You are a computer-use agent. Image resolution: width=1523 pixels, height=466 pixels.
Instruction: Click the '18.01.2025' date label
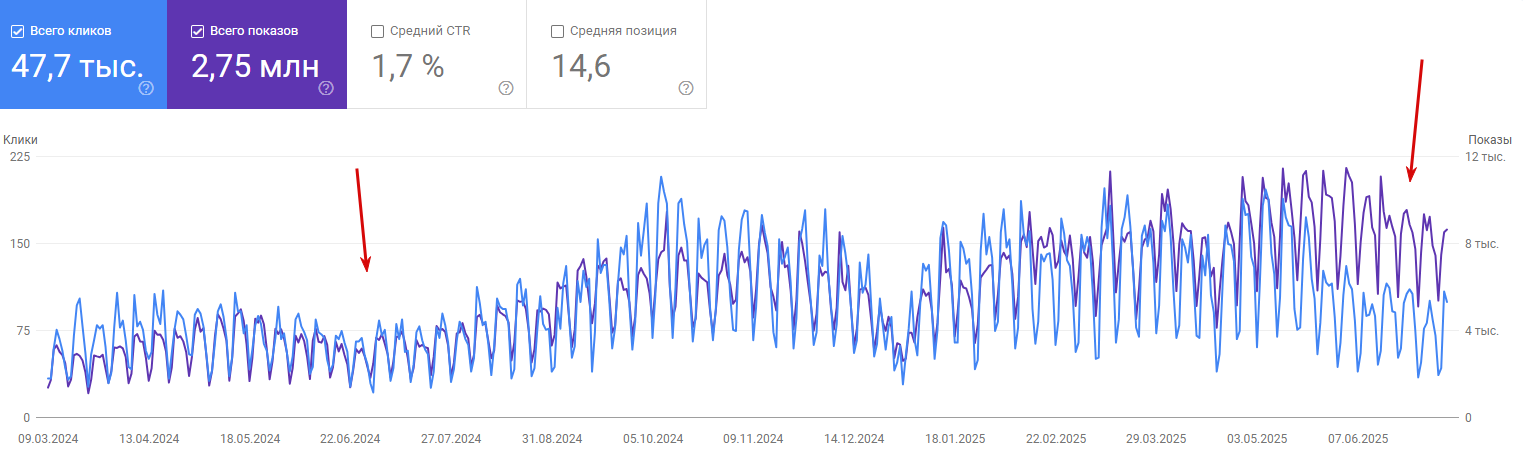(955, 439)
